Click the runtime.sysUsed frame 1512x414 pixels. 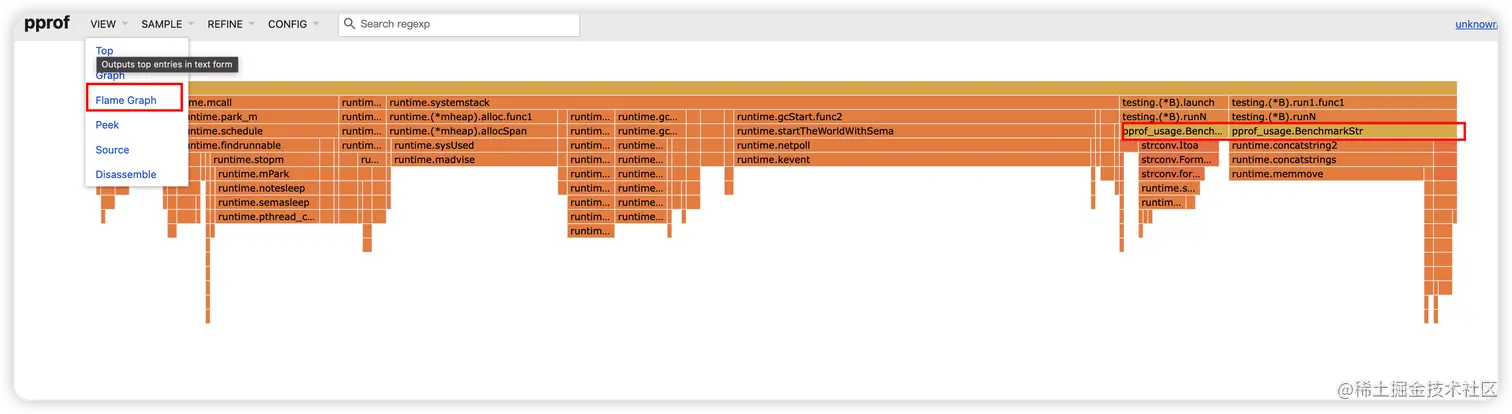[474, 145]
